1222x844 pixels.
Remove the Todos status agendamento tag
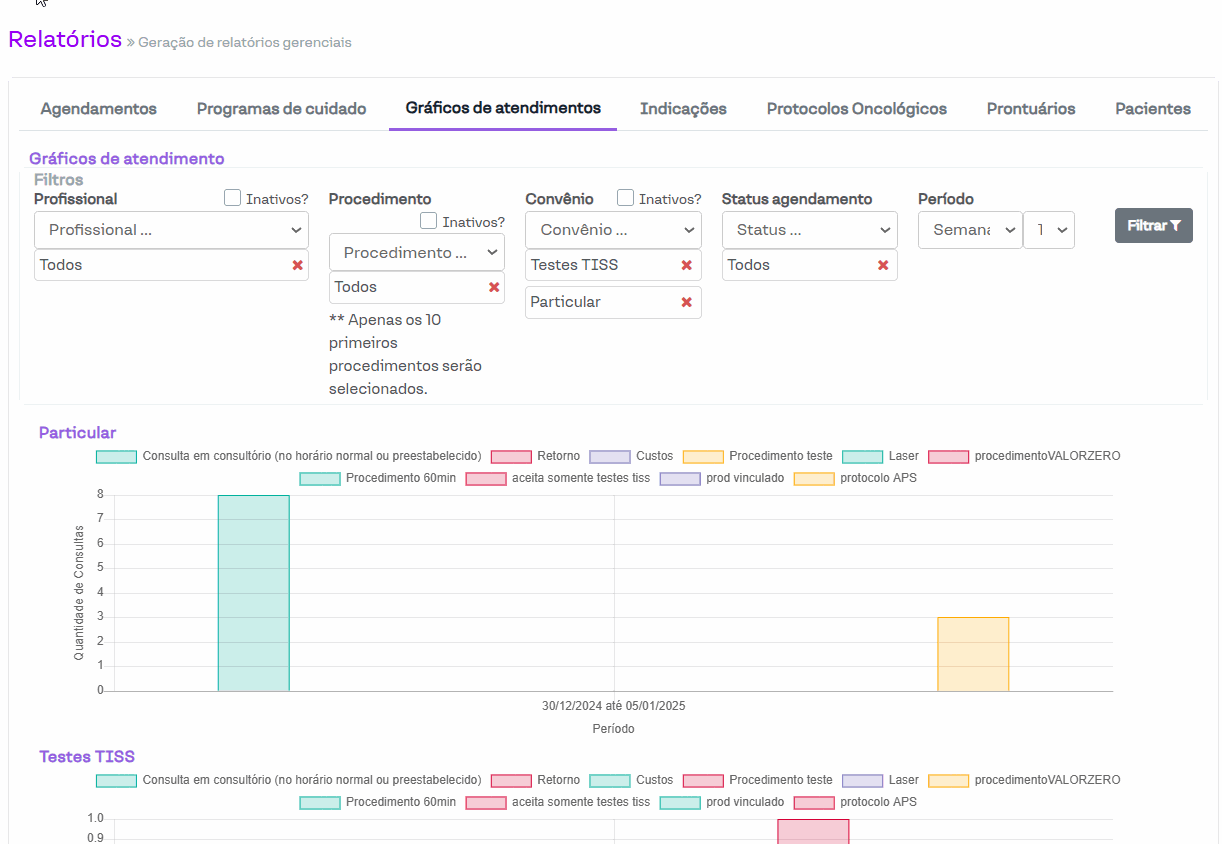click(x=883, y=265)
